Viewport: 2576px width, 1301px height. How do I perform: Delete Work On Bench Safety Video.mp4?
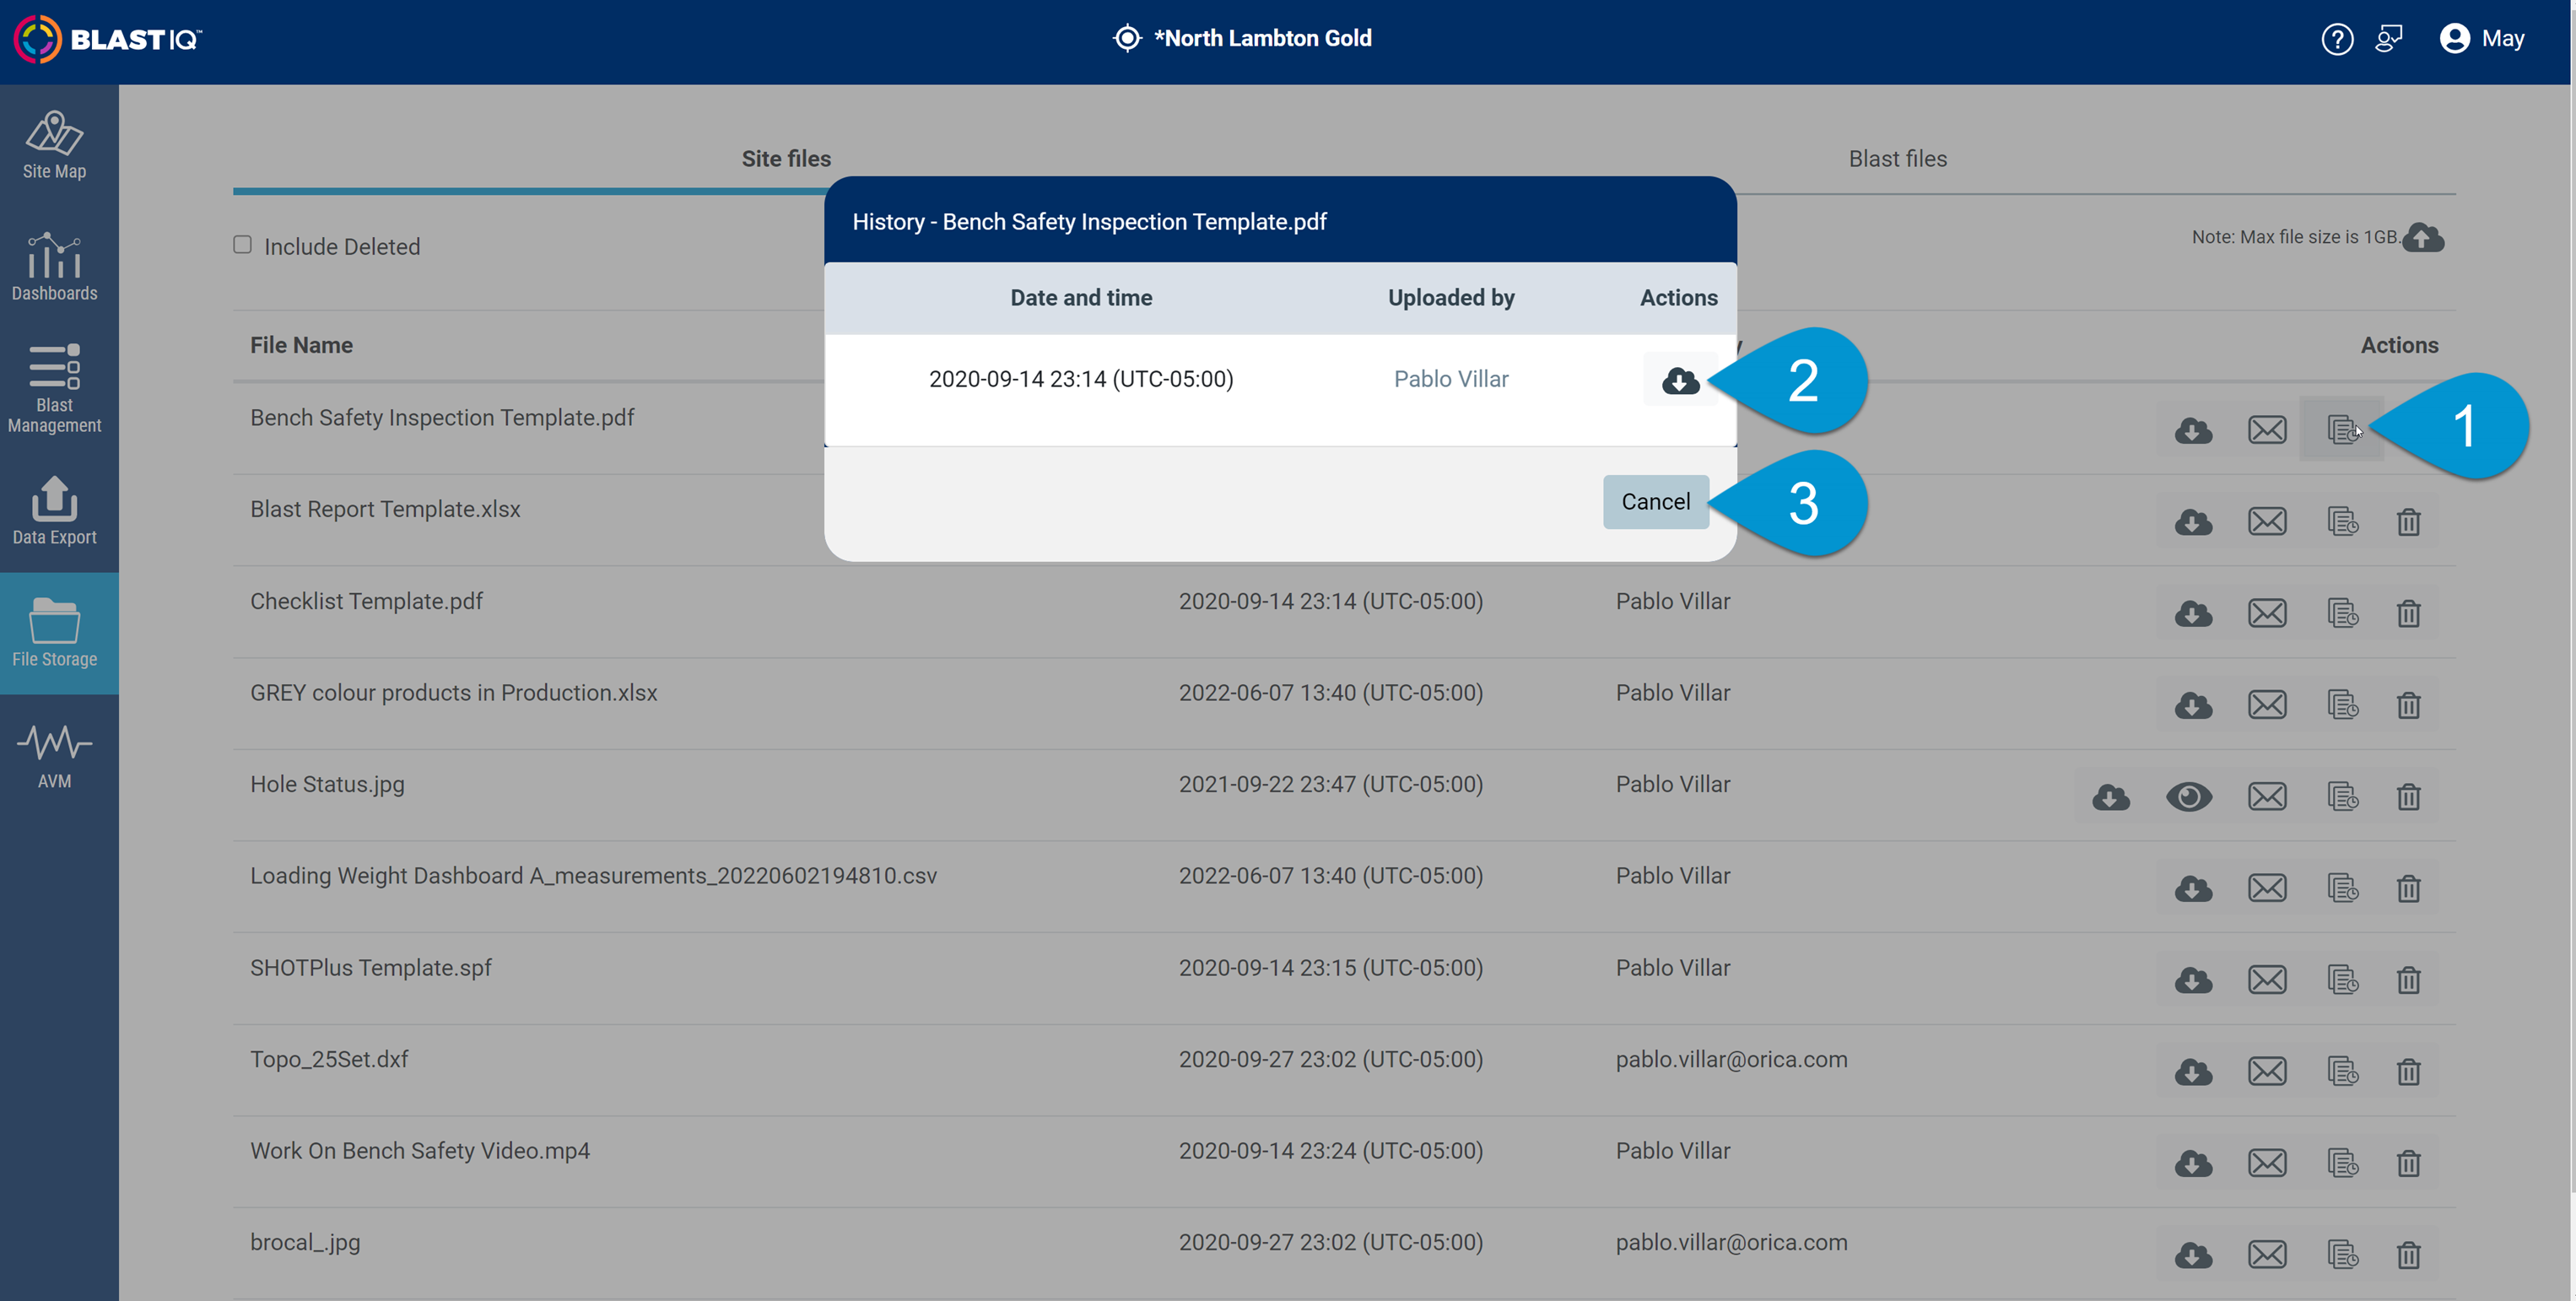(2408, 1163)
